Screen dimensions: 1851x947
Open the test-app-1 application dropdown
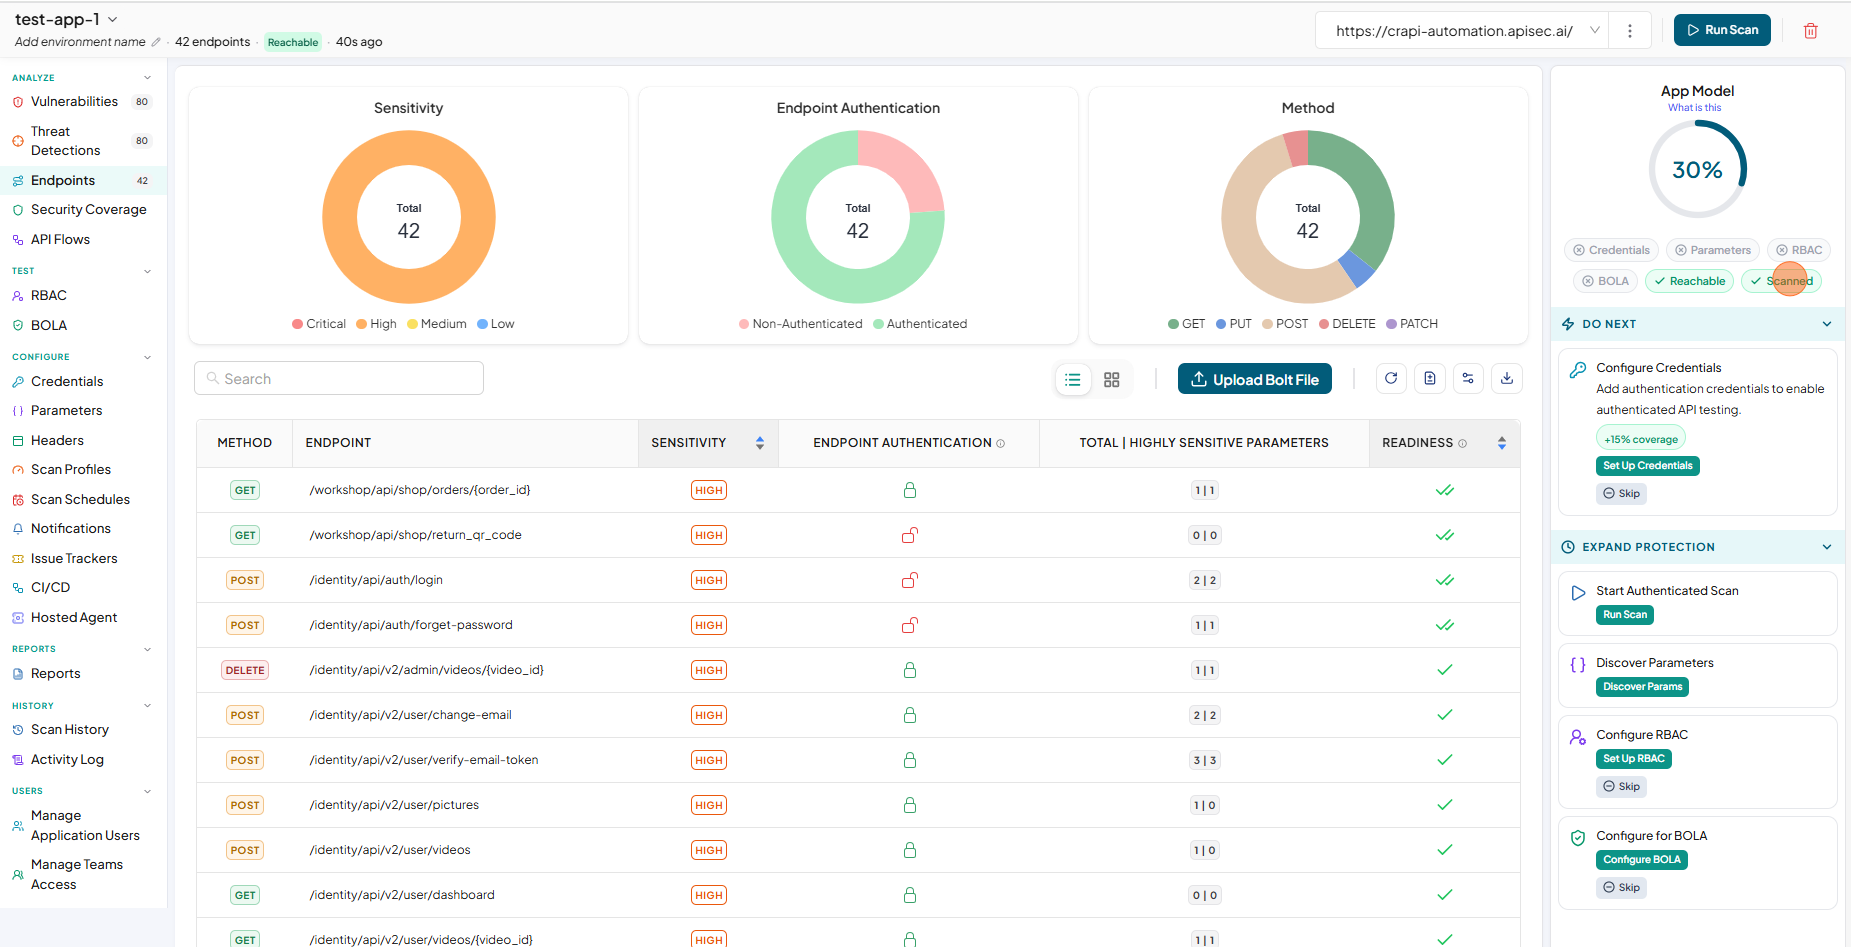[66, 19]
